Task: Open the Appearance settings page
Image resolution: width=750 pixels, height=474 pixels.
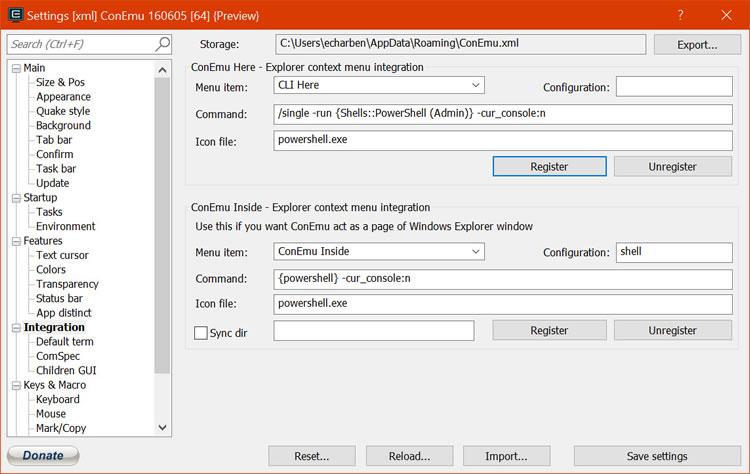Action: (x=63, y=97)
